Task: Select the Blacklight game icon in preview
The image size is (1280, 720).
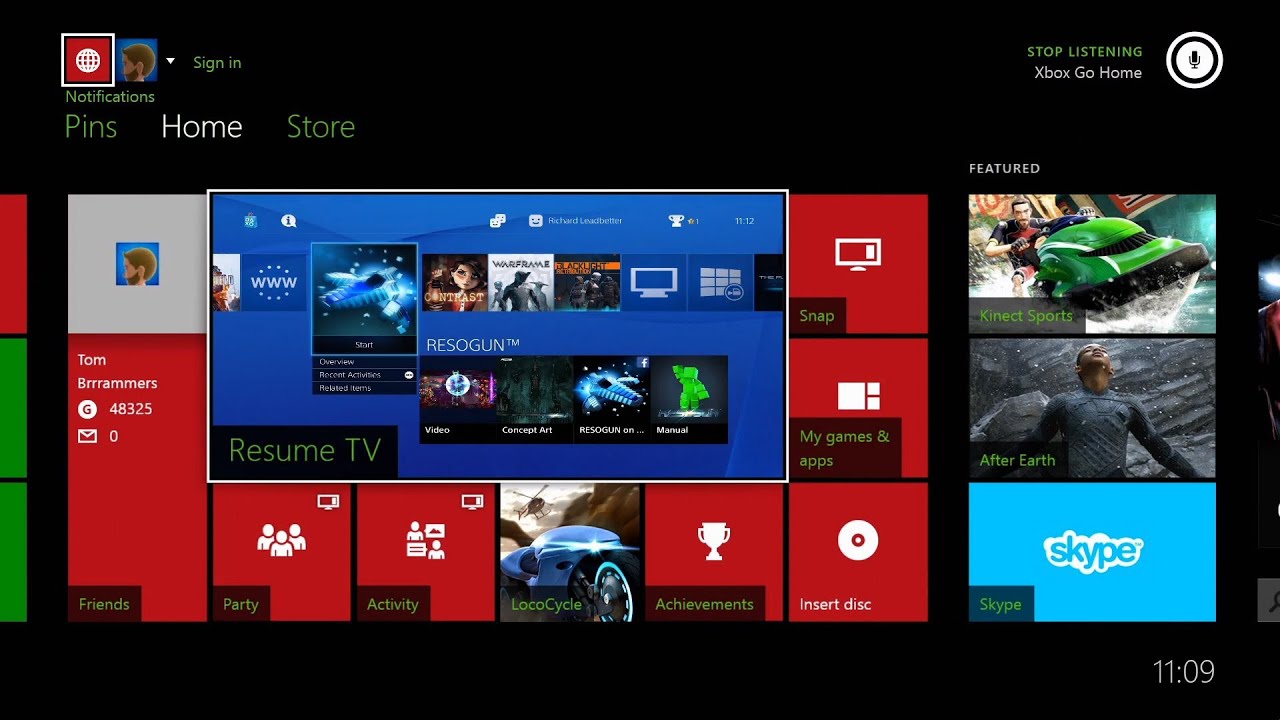Action: coord(587,283)
